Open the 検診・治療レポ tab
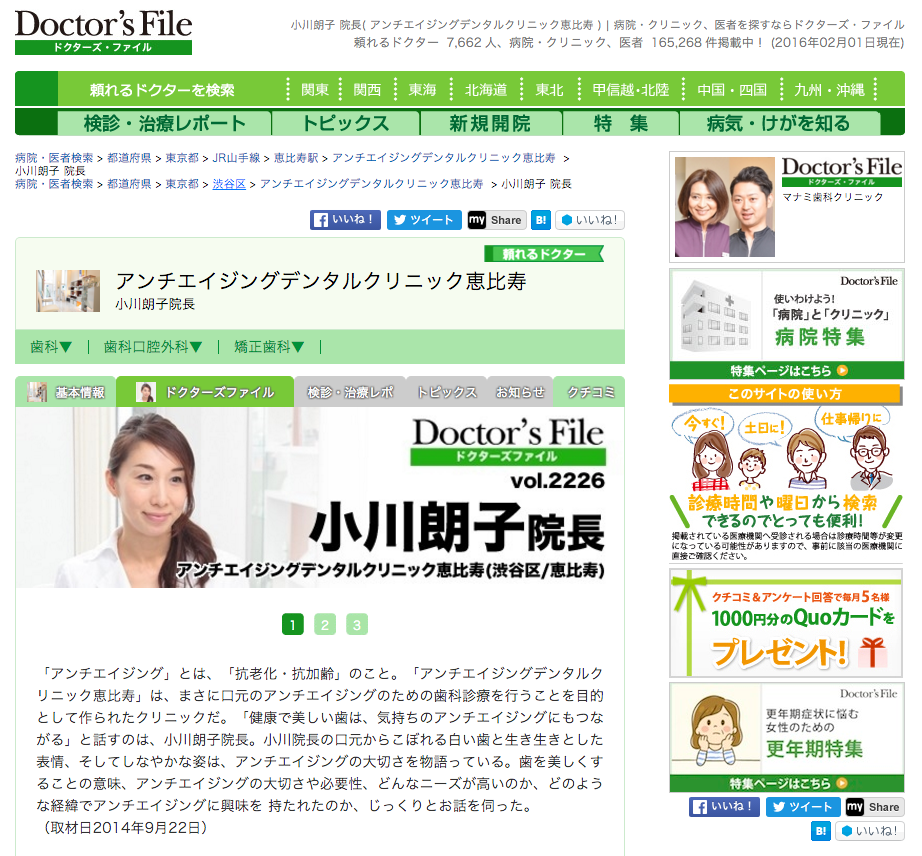 [x=350, y=392]
